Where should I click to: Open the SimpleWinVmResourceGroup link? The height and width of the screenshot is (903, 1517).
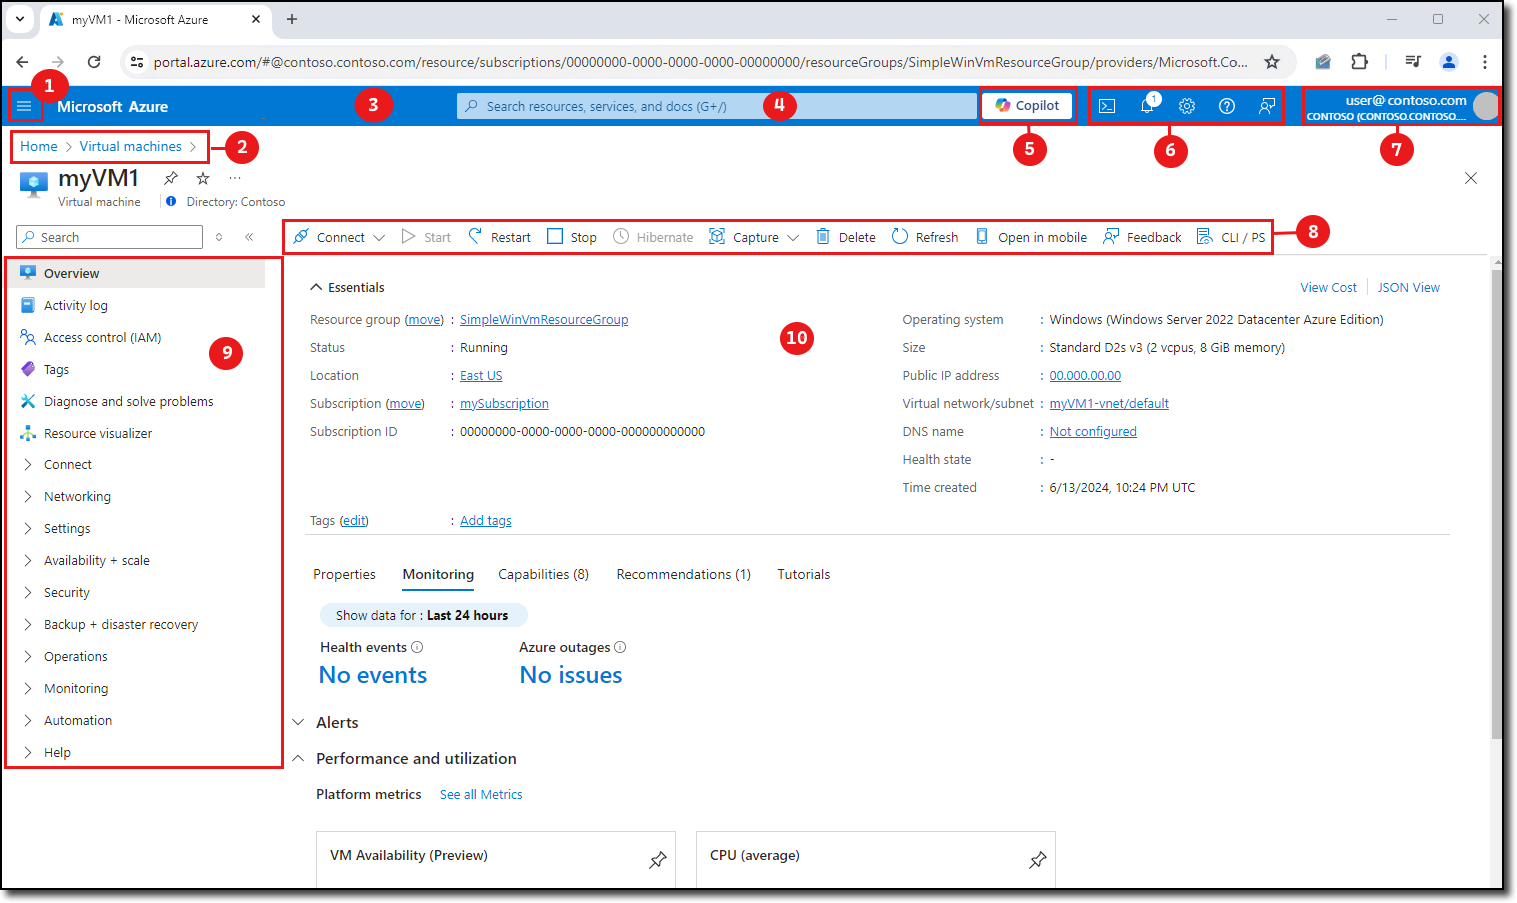(543, 319)
